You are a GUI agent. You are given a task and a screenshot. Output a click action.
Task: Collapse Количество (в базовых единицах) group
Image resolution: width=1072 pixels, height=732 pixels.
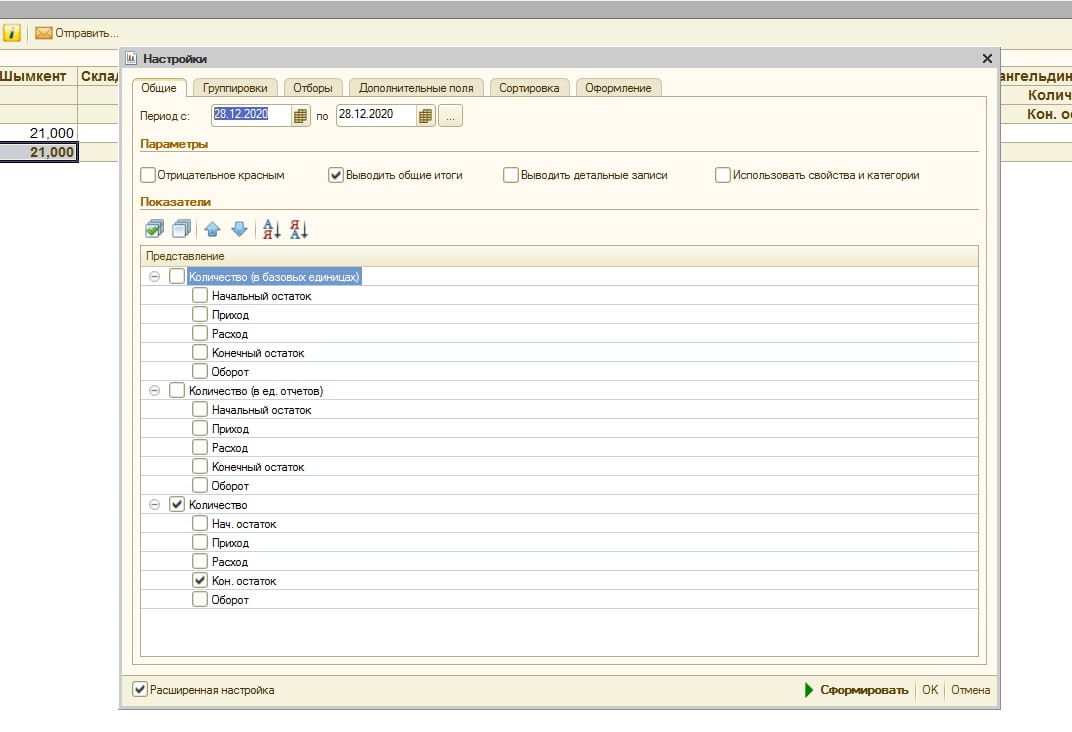click(x=155, y=277)
